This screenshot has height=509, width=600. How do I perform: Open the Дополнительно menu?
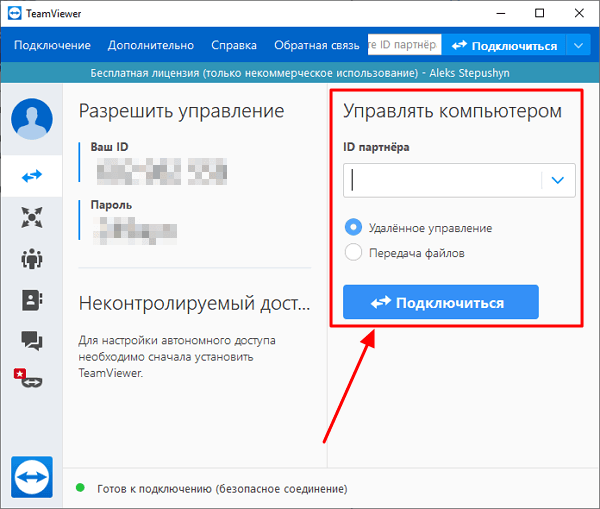click(151, 46)
